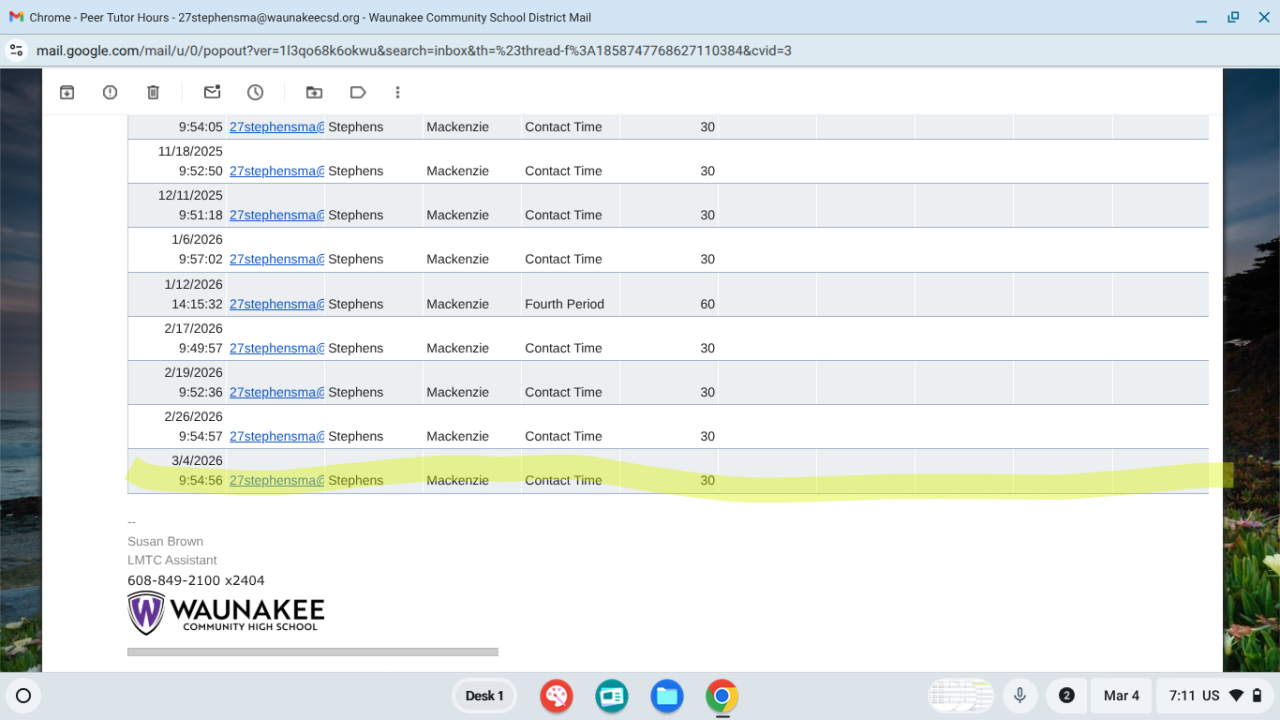Select phone number 608-849-2100 x2404
Screen dimensions: 1280x720
[196, 580]
